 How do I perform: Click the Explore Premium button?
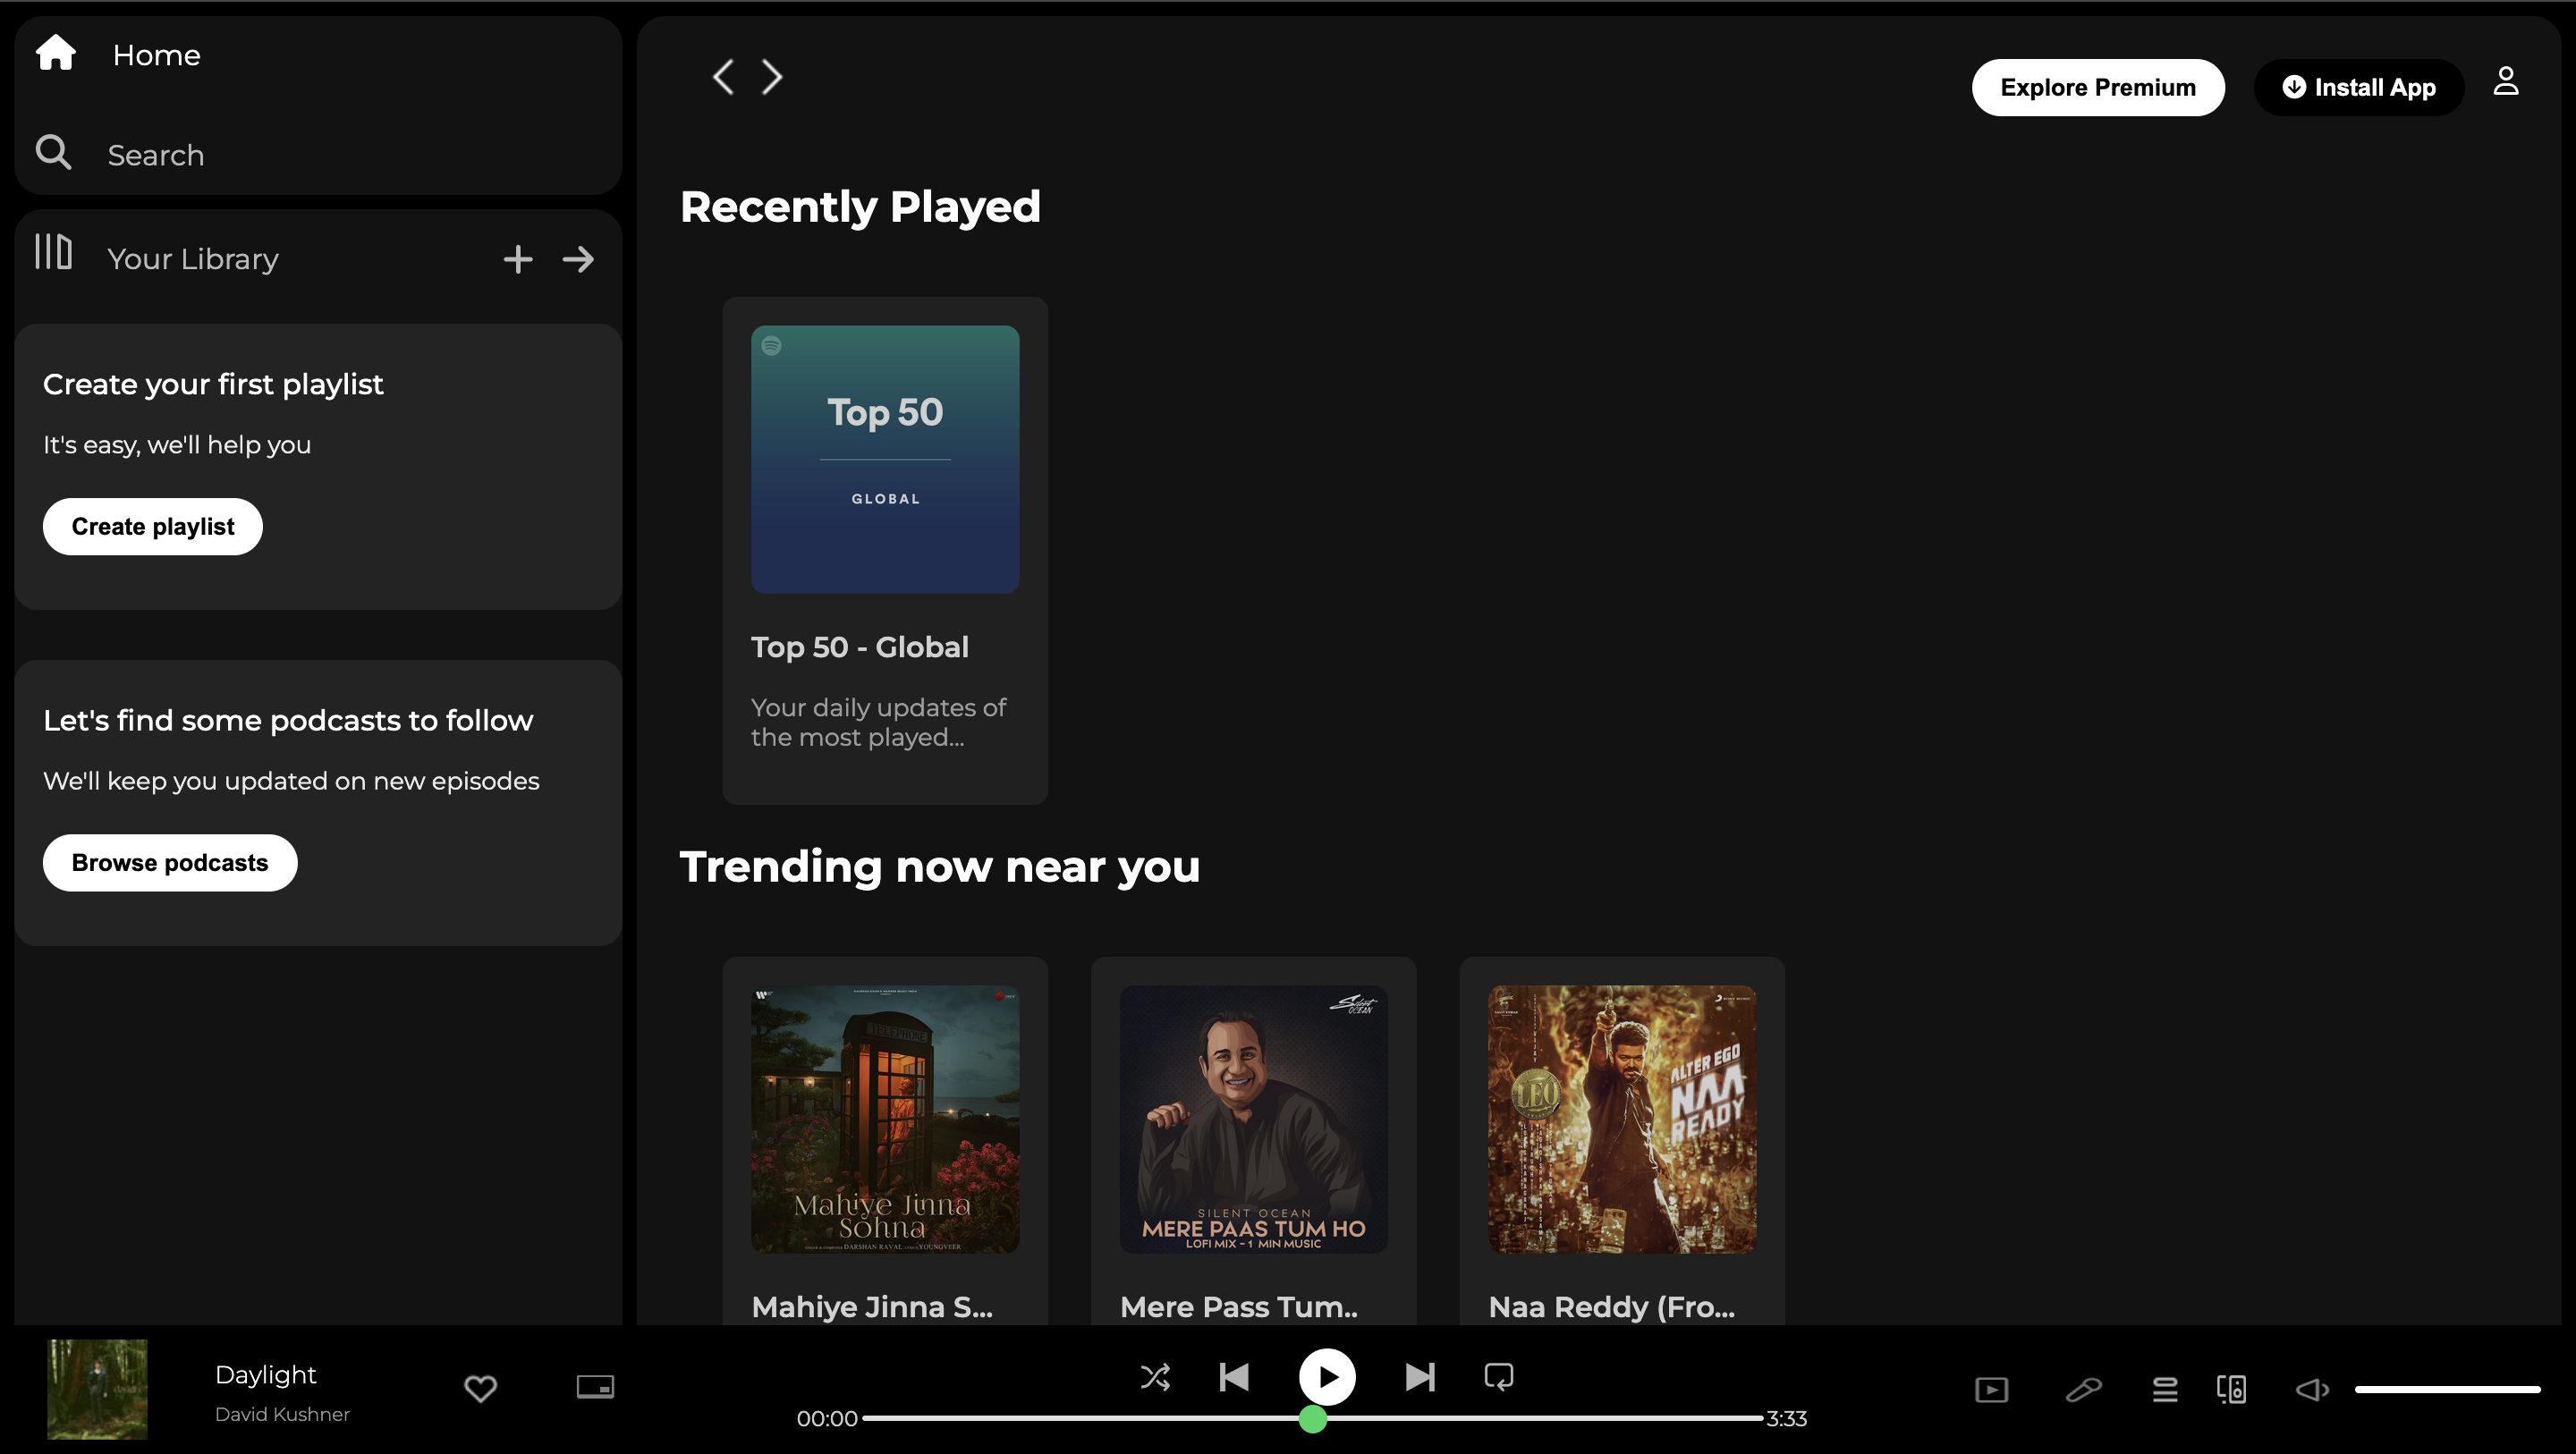pos(2097,88)
